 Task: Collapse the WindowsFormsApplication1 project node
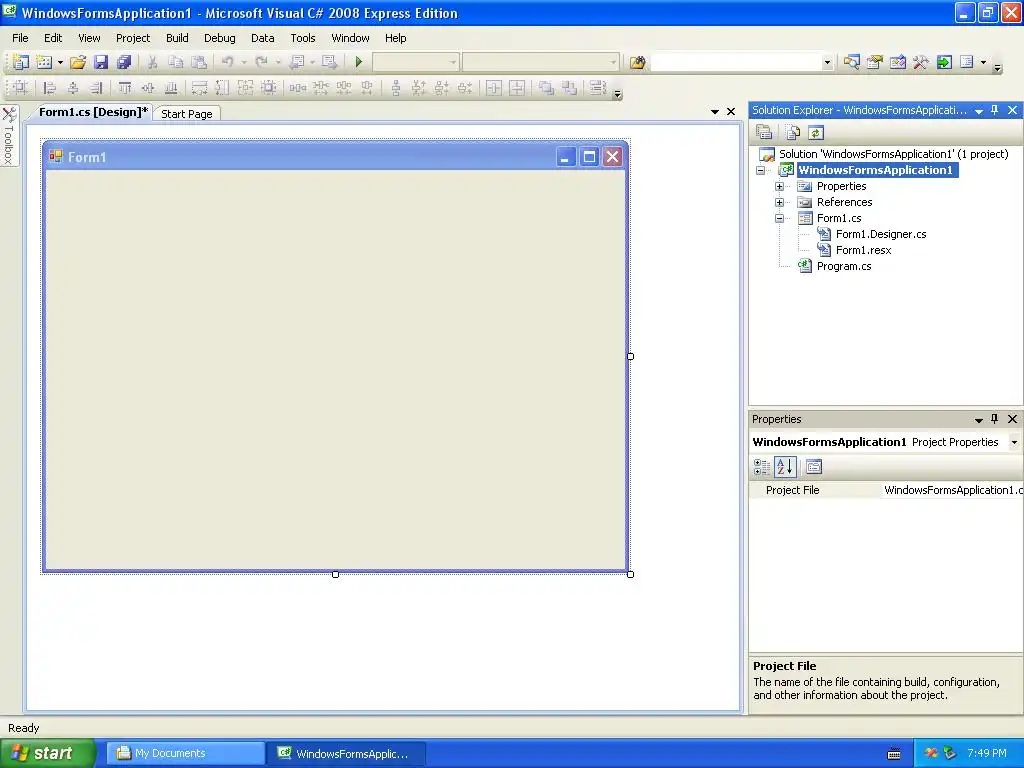pos(760,170)
